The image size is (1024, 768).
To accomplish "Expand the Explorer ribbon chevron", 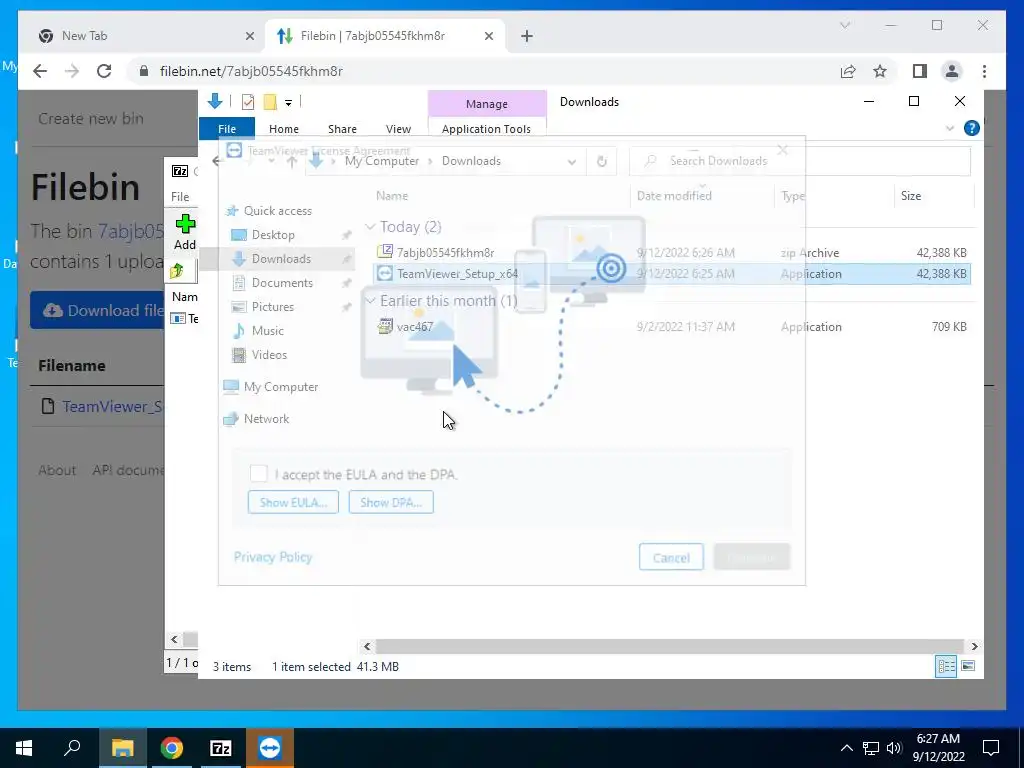I will point(950,128).
